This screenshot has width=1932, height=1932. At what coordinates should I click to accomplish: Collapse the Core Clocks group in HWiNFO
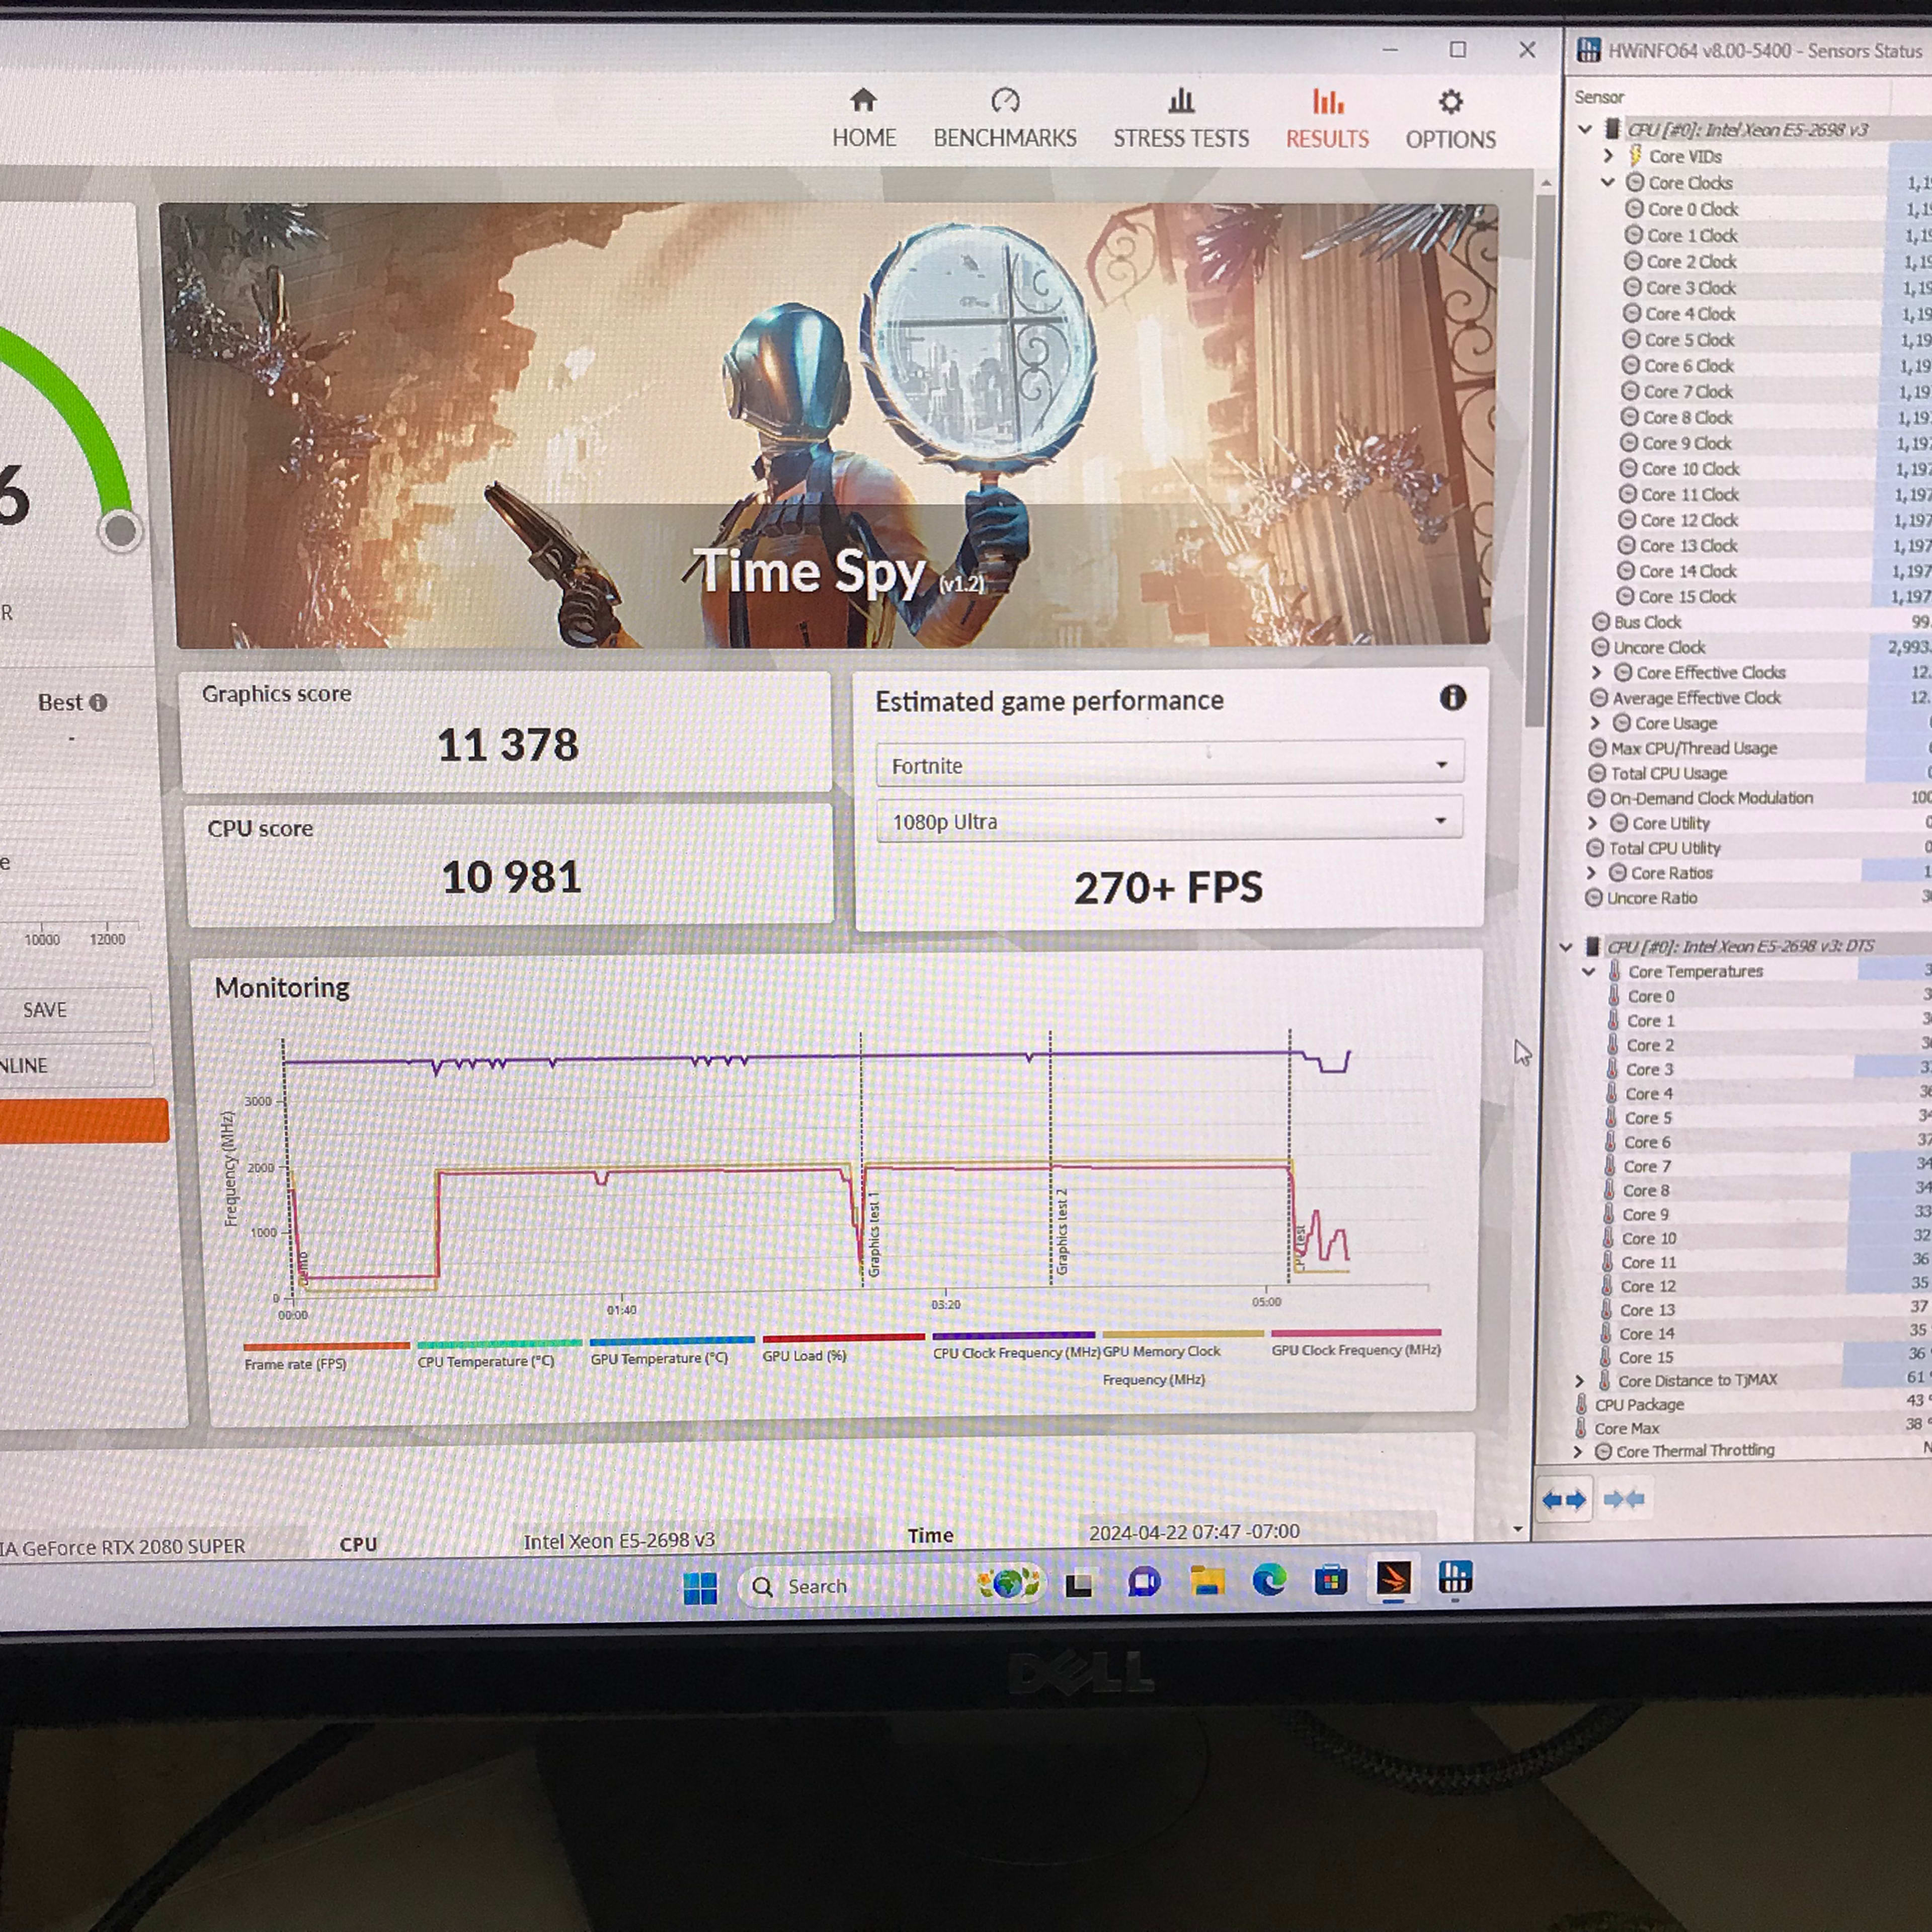[1608, 182]
